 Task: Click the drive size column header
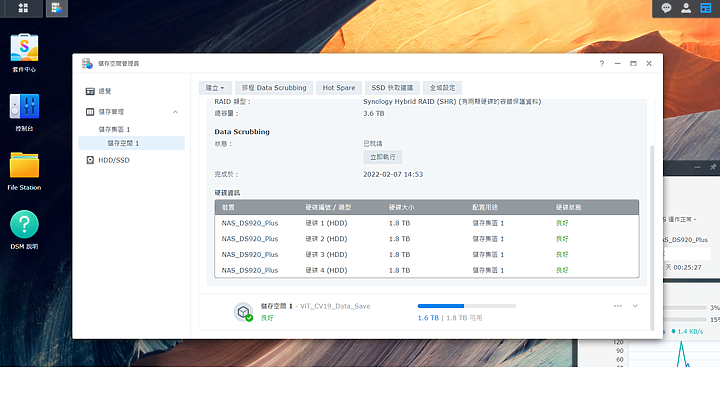(401, 208)
